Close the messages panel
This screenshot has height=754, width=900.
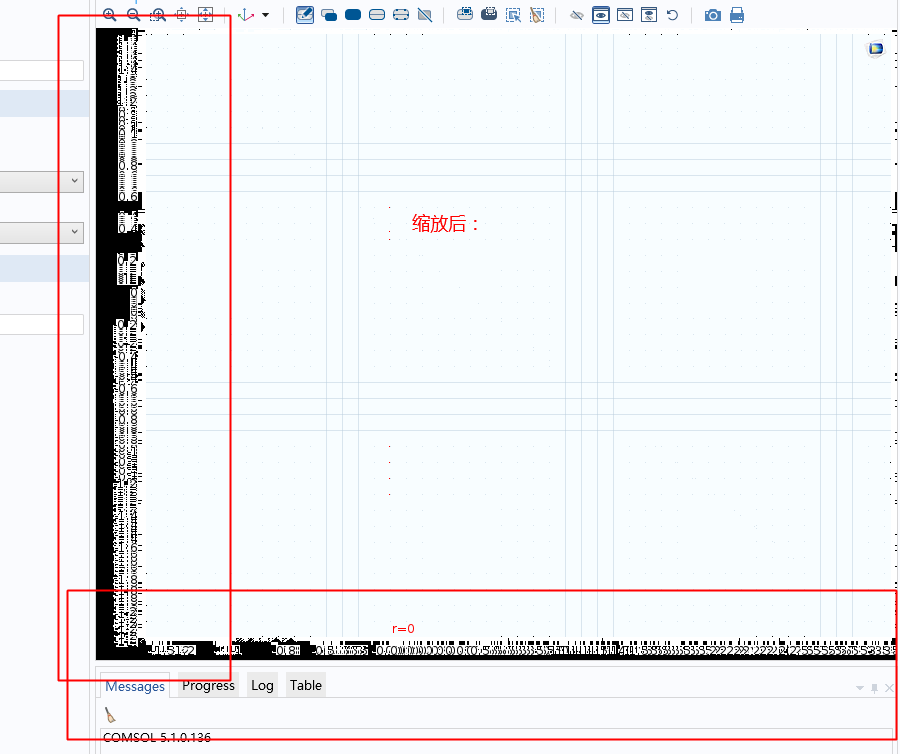pyautogui.click(x=889, y=687)
